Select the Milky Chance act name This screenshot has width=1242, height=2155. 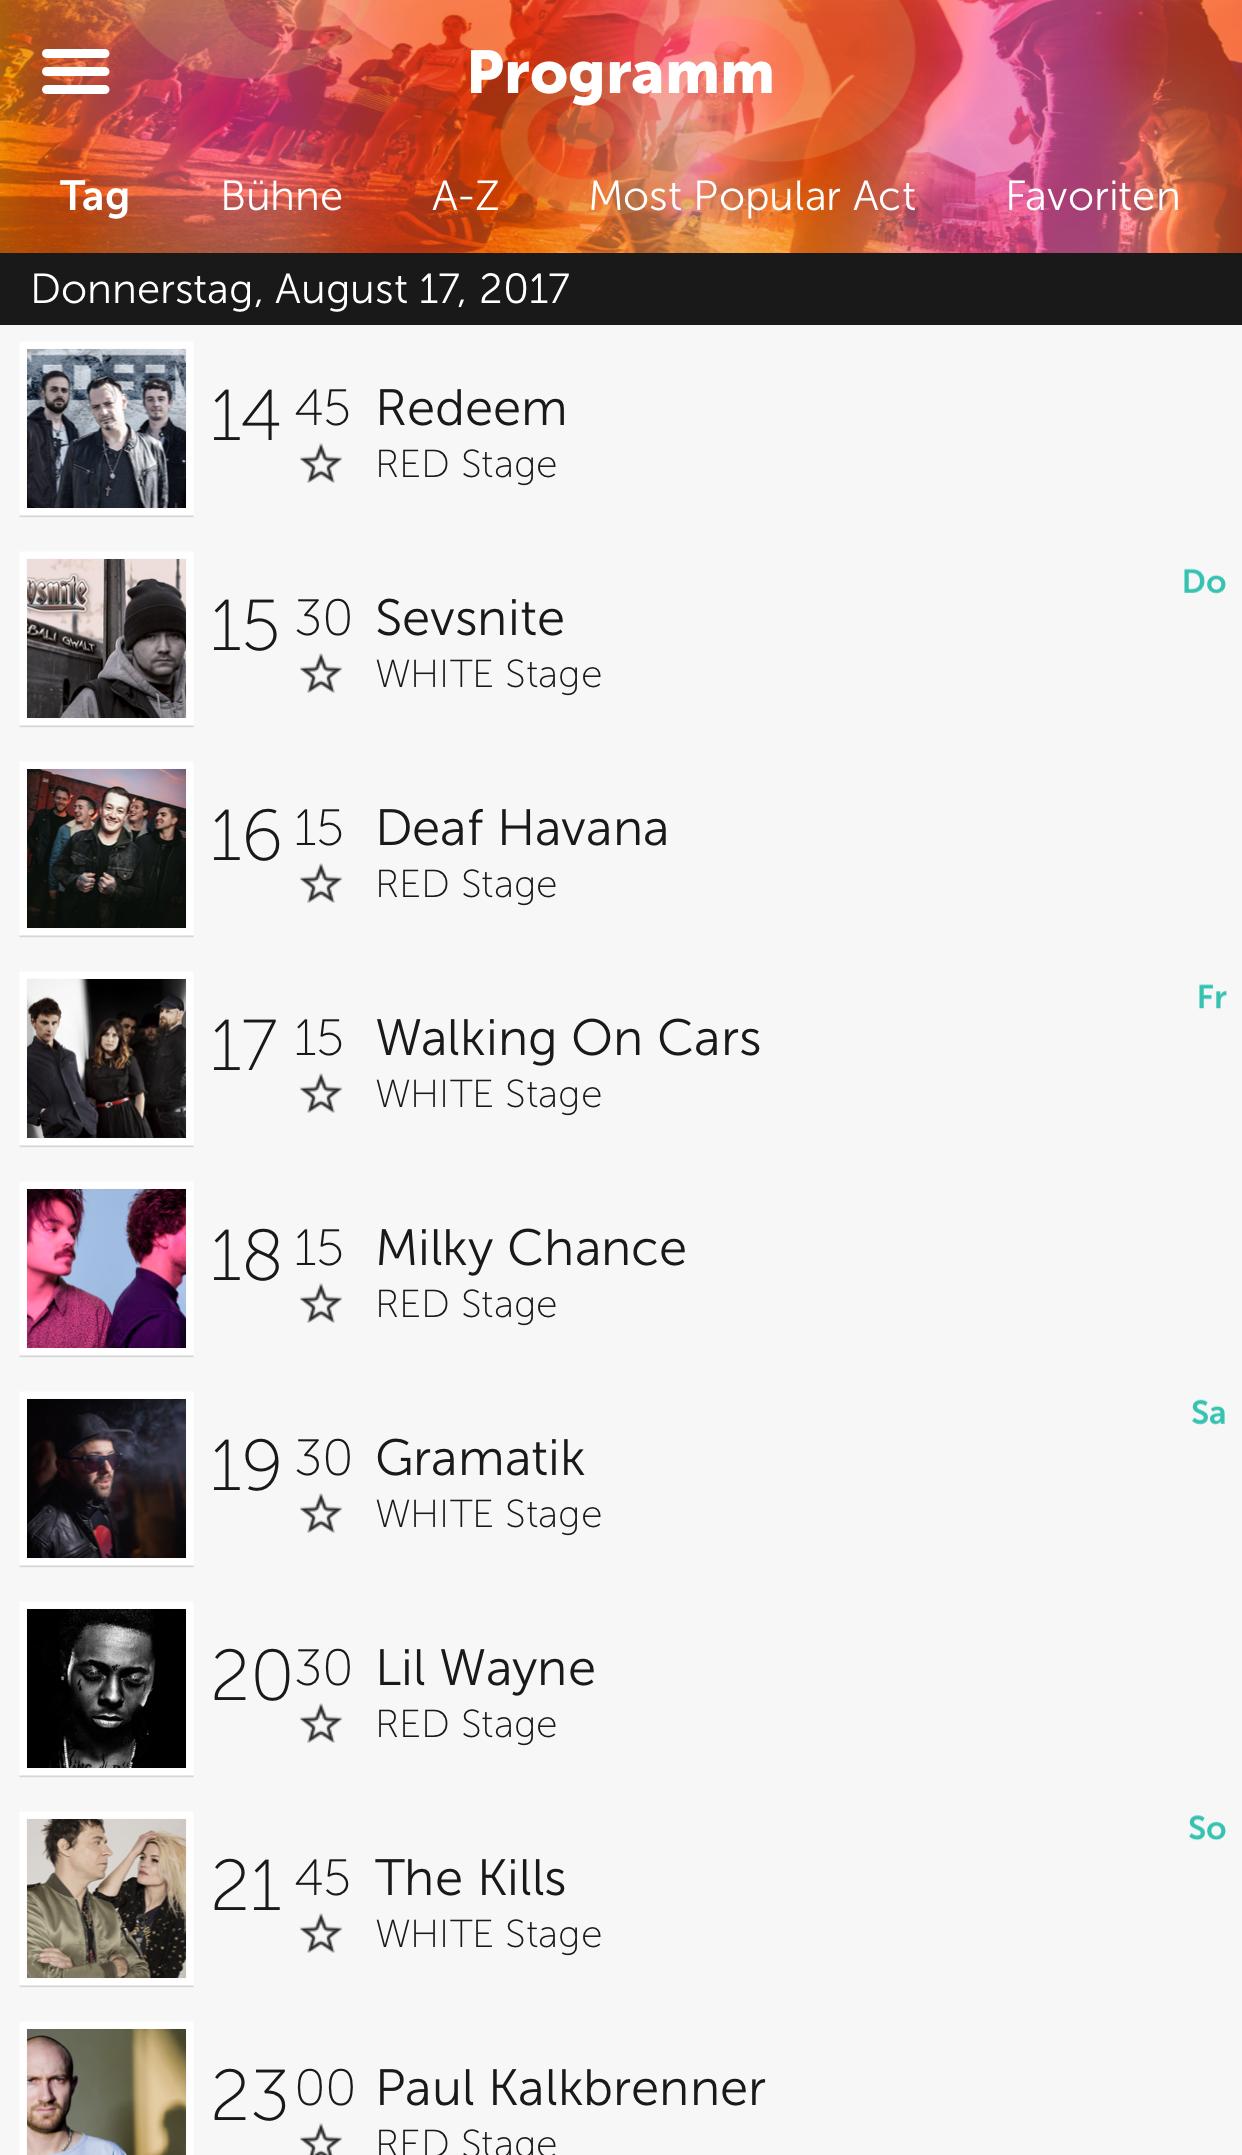531,1248
